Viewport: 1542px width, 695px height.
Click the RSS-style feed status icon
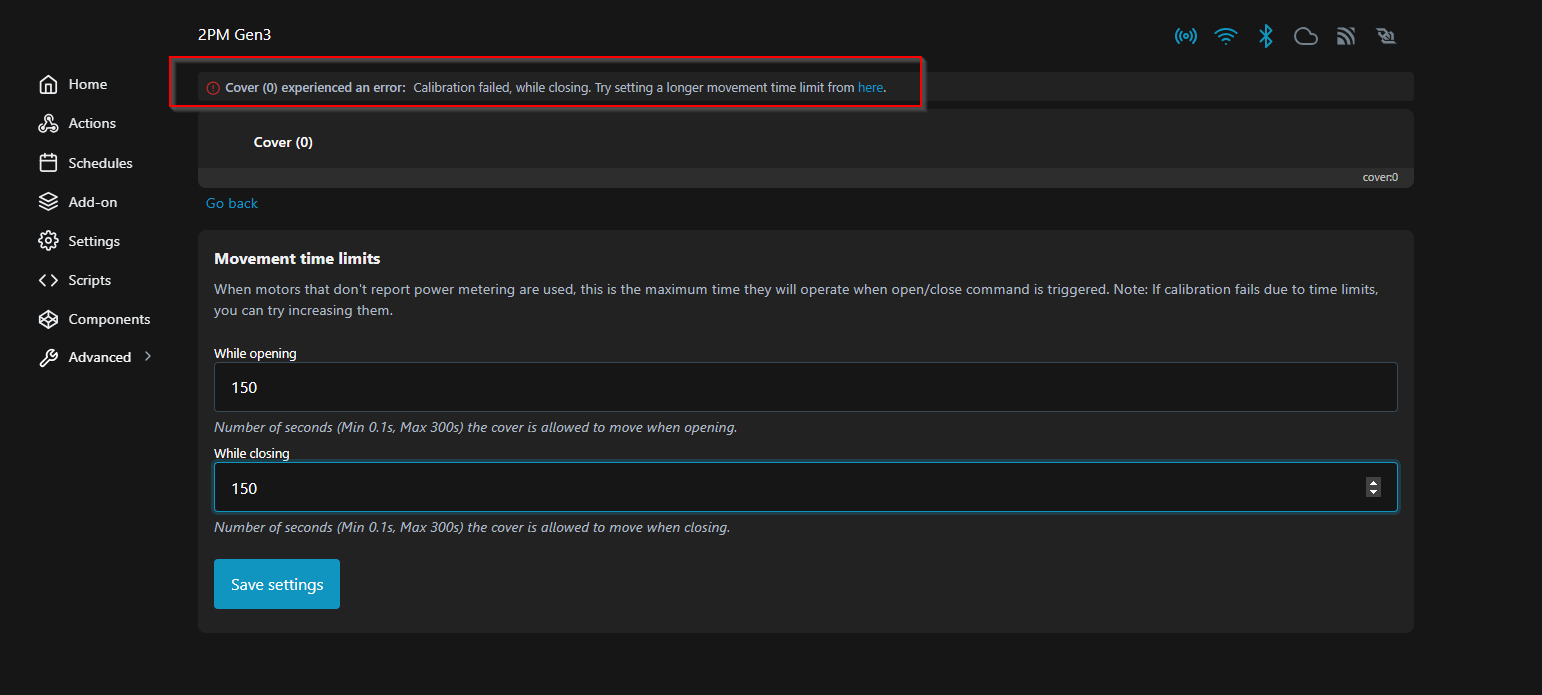(x=1345, y=37)
